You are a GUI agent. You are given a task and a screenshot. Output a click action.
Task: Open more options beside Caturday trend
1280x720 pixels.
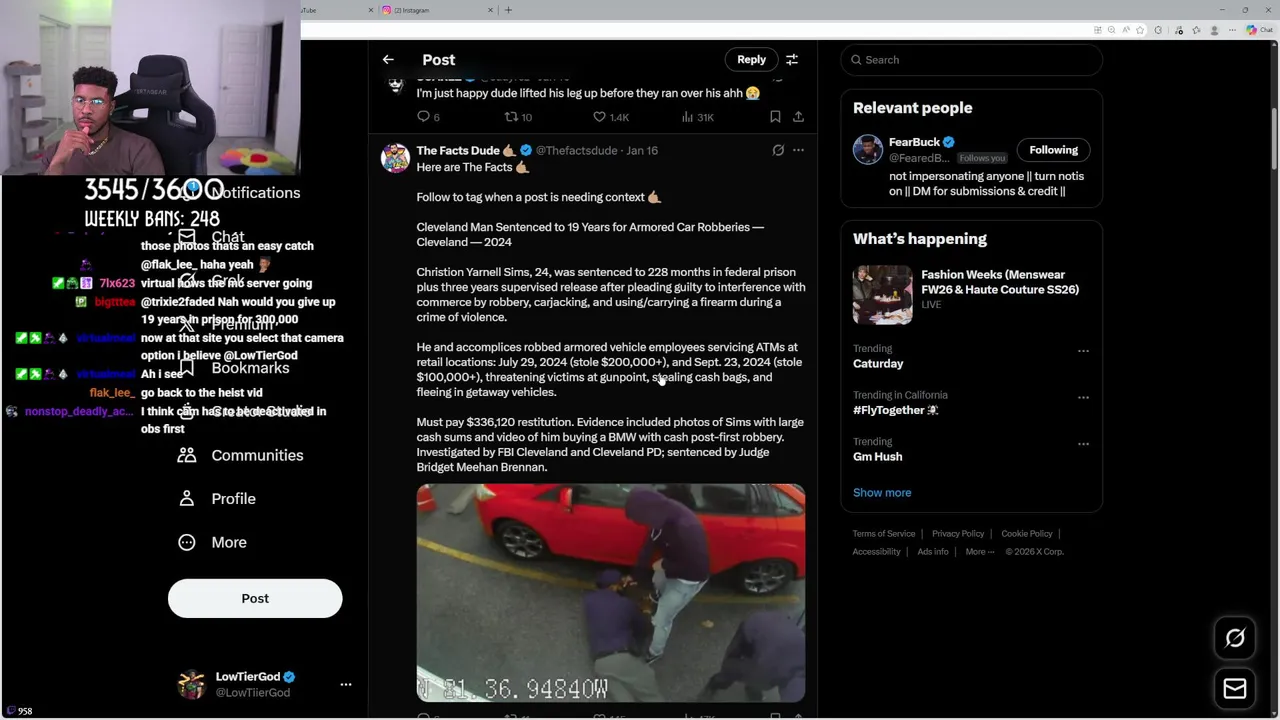point(1083,351)
